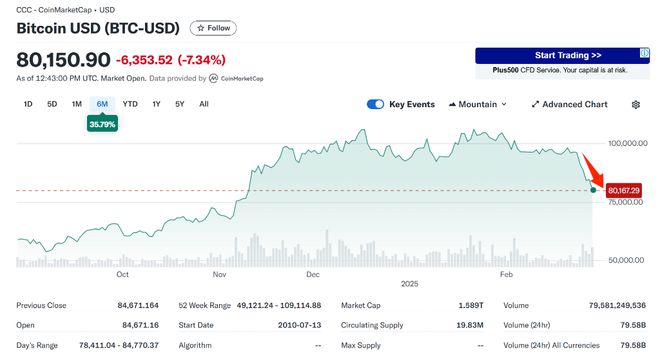The height and width of the screenshot is (361, 660).
Task: Click the Market Cap value 1.589T
Action: point(471,305)
